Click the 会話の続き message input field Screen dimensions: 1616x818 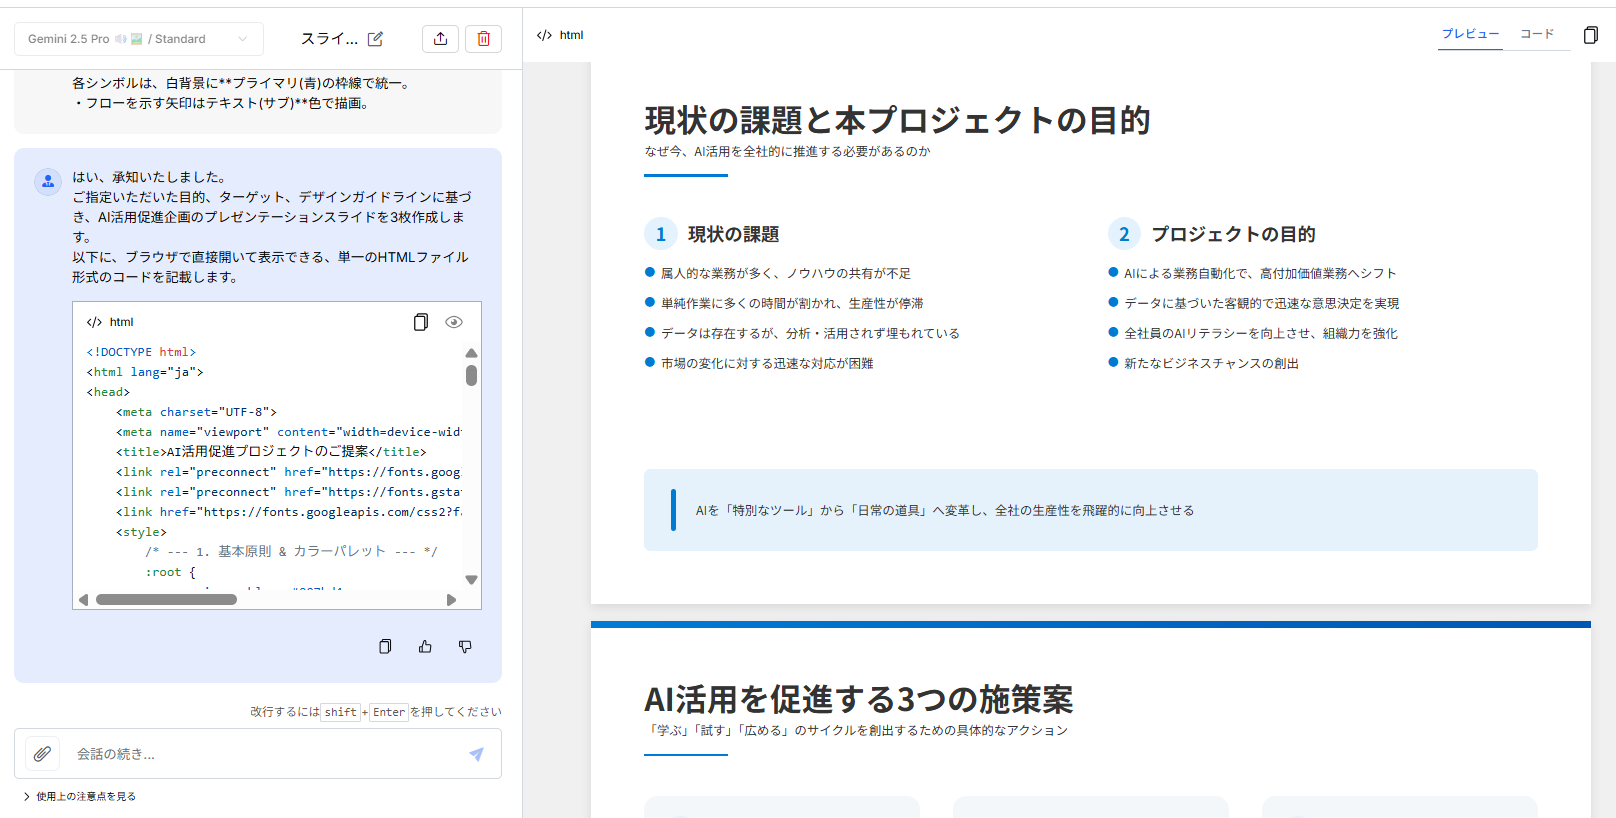point(260,754)
